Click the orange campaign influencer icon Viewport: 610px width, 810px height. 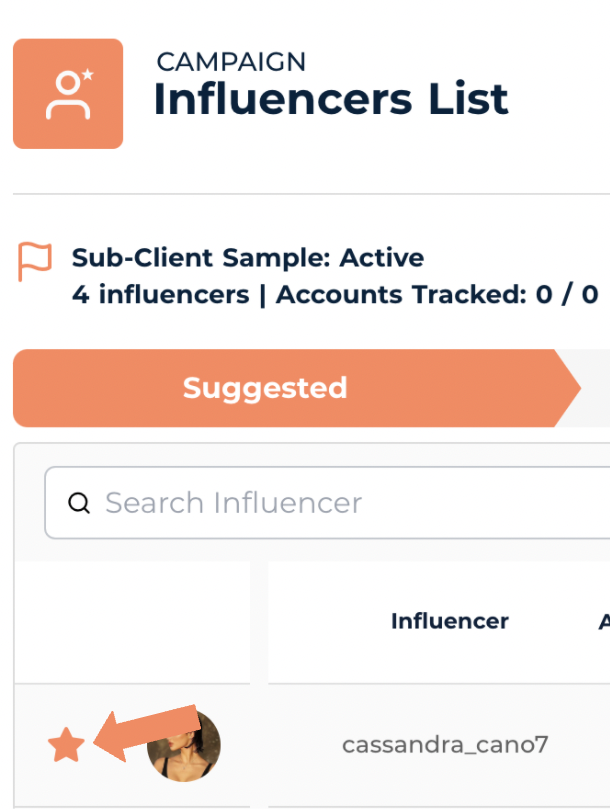click(68, 94)
